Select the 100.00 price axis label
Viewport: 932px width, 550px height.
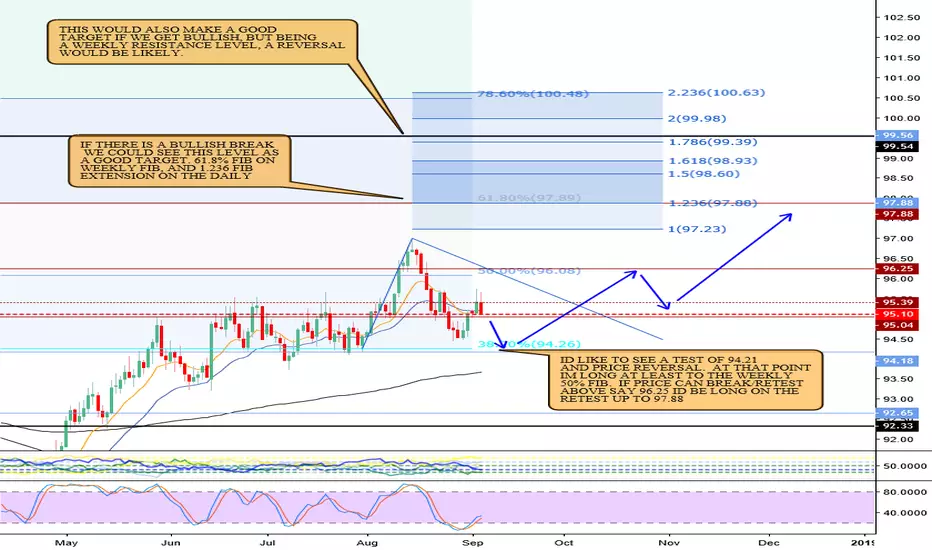901,118
